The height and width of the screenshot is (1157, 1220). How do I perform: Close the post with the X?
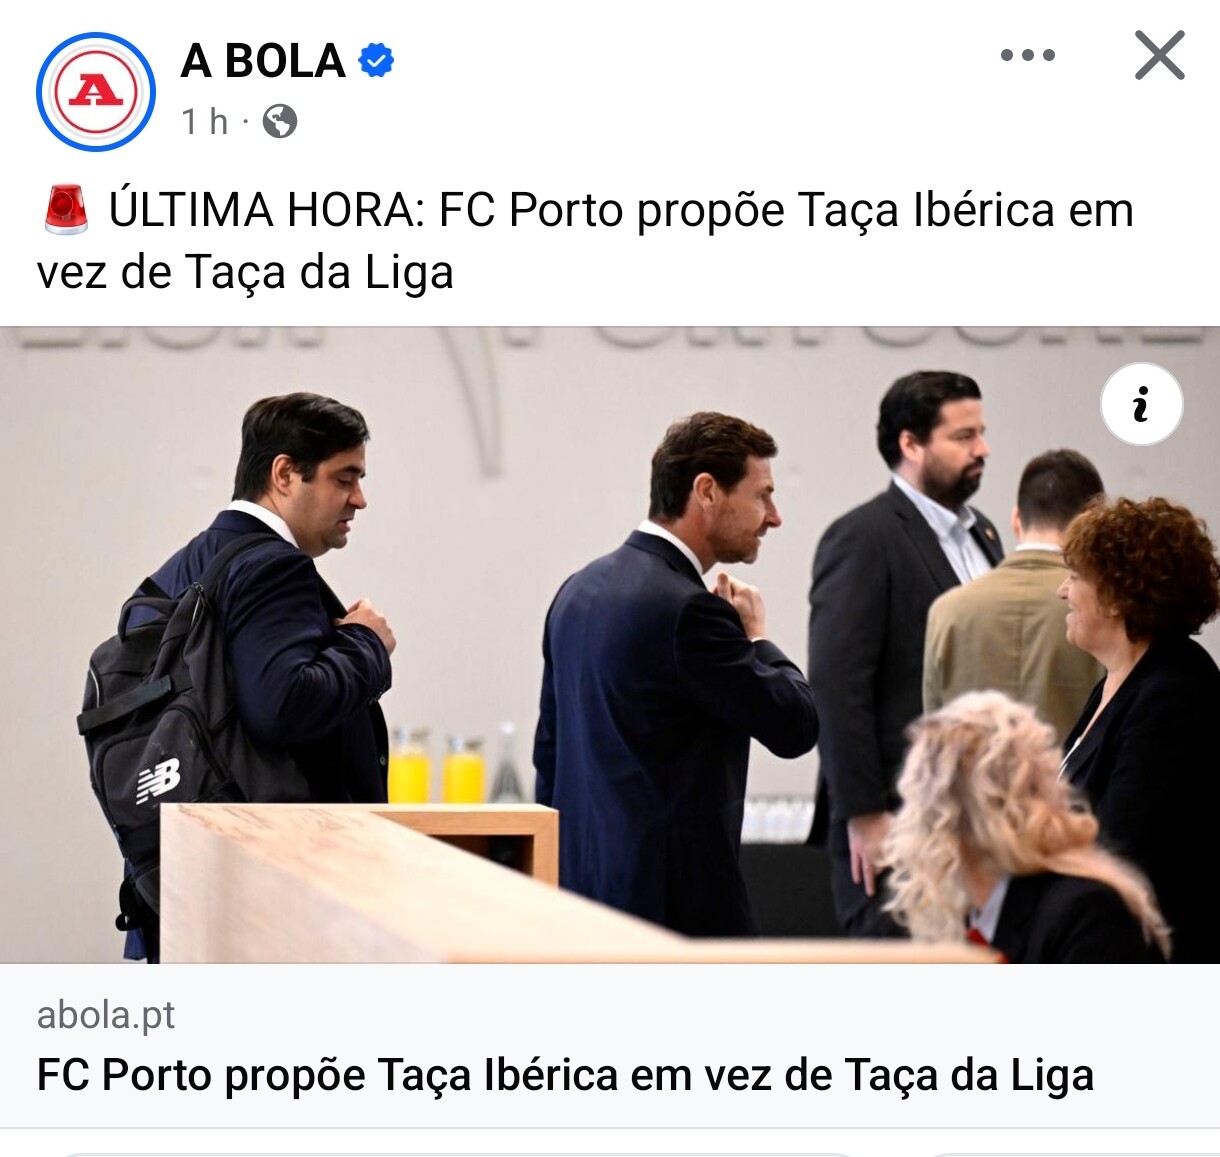[1160, 56]
